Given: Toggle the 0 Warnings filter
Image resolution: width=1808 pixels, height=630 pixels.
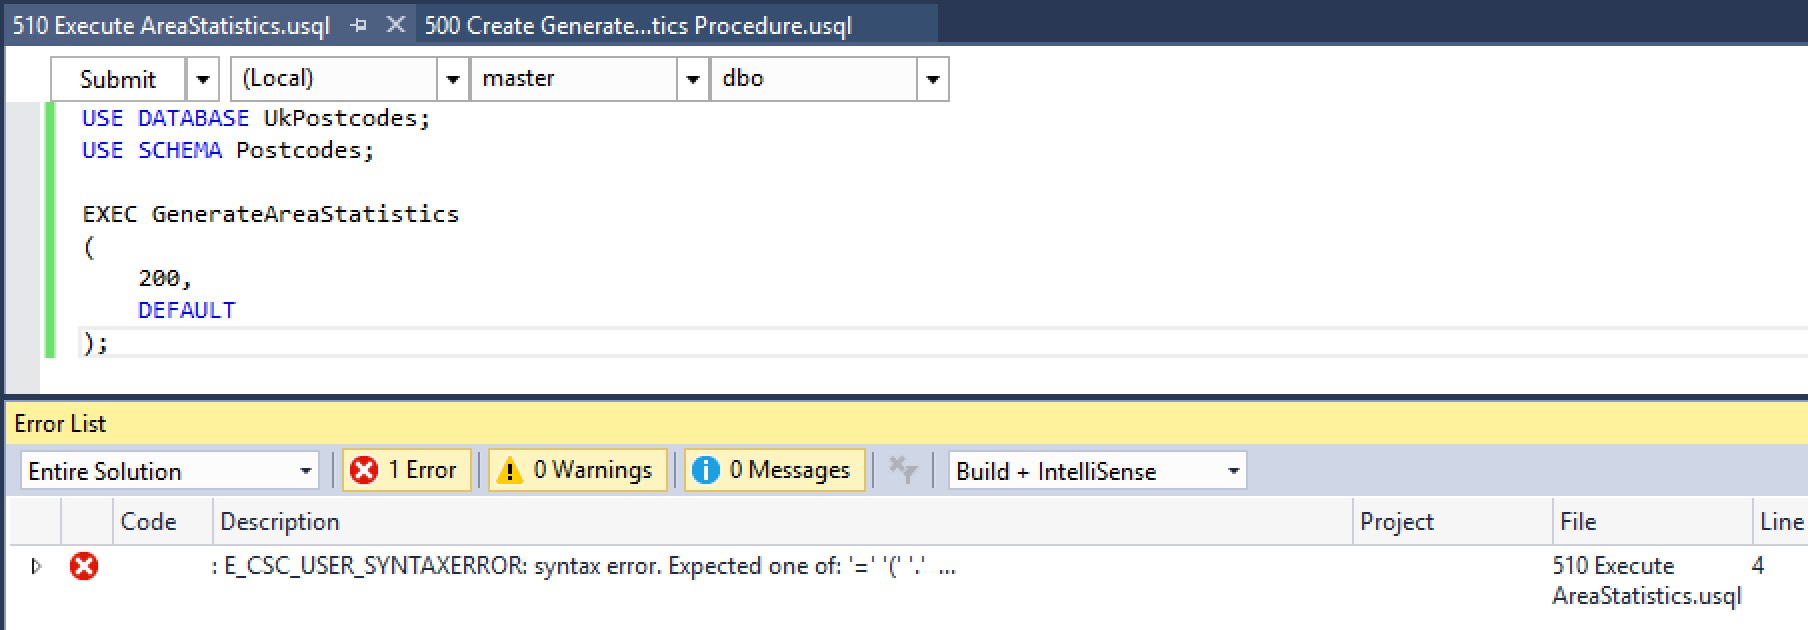Looking at the screenshot, I should click(x=577, y=470).
